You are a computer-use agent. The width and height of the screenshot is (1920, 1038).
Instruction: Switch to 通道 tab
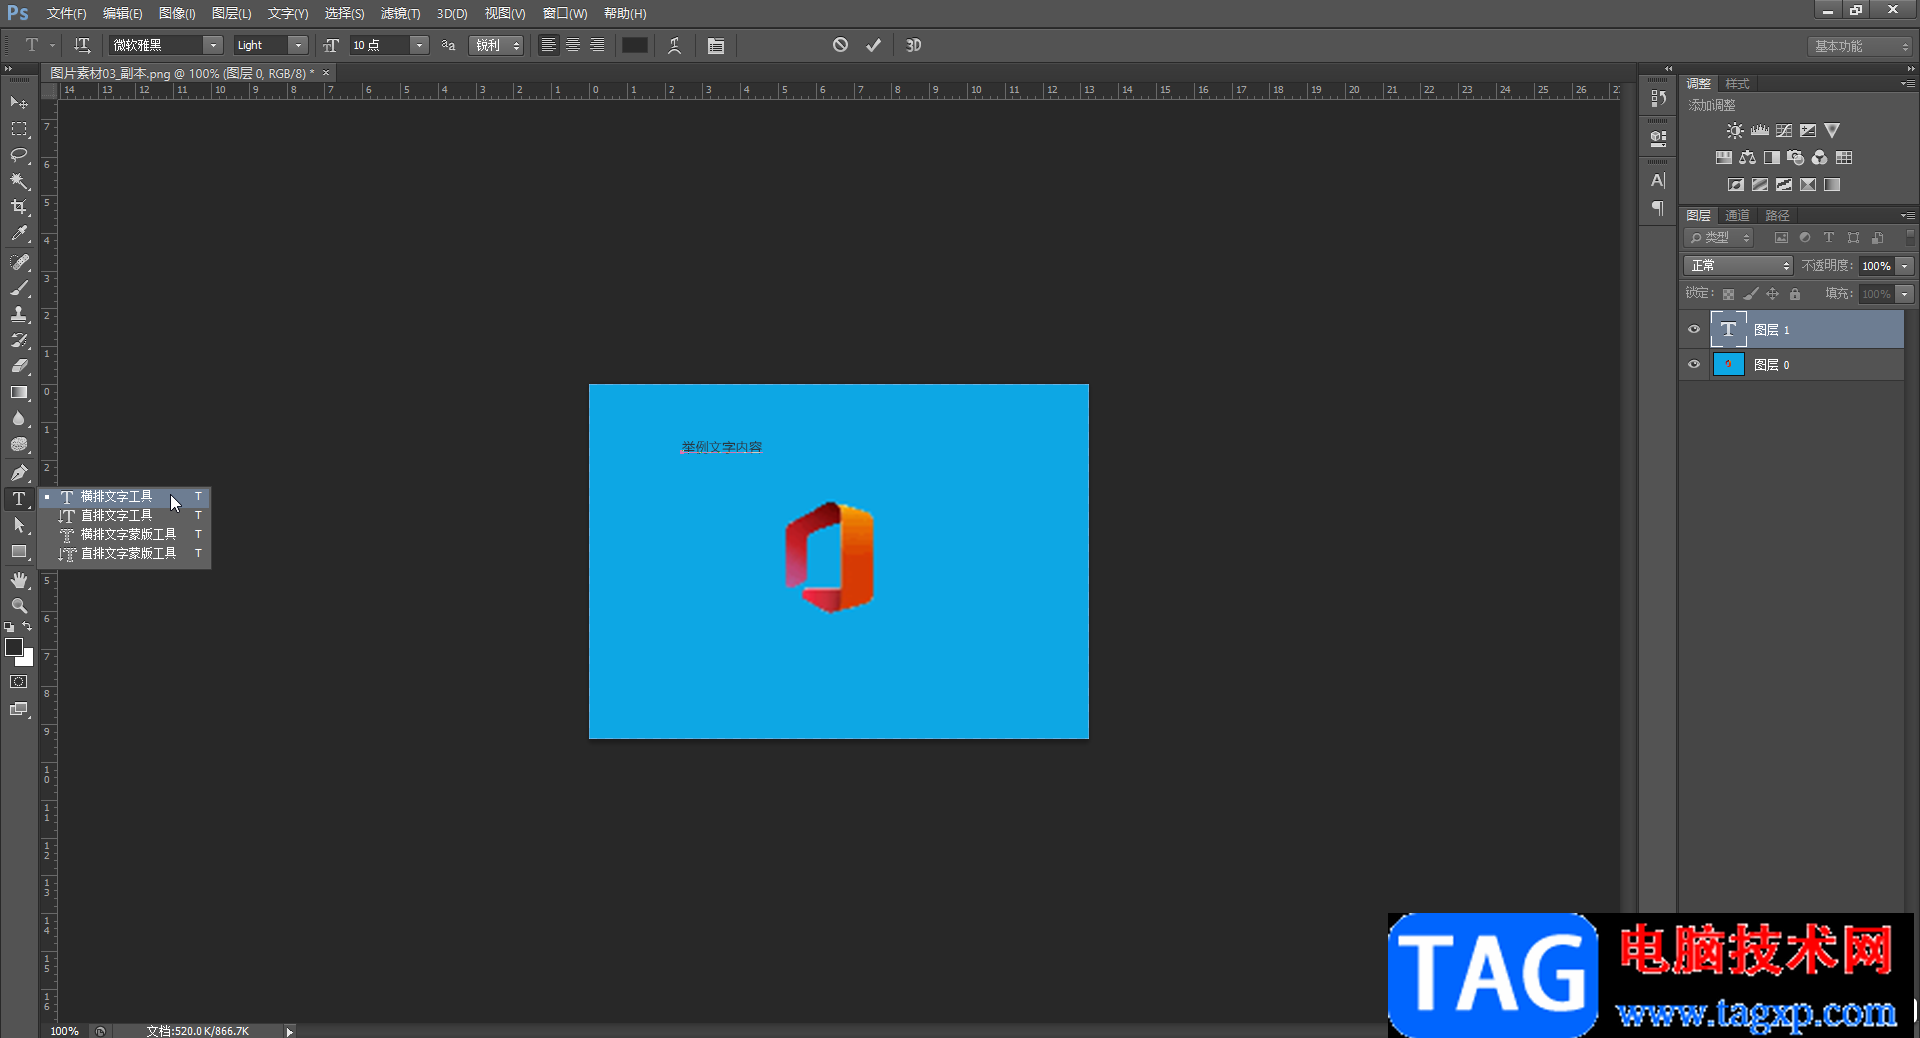coord(1738,216)
